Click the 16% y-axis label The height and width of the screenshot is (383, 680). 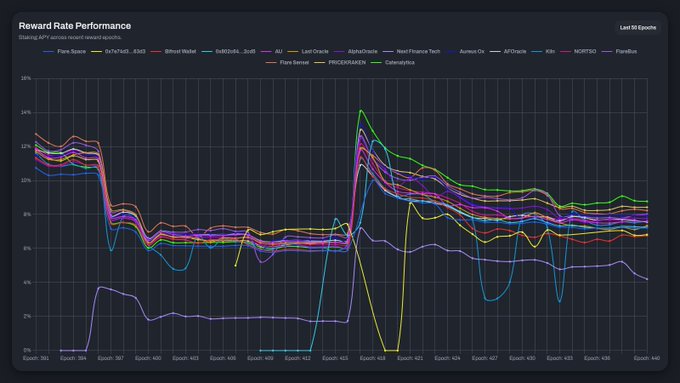coord(26,79)
